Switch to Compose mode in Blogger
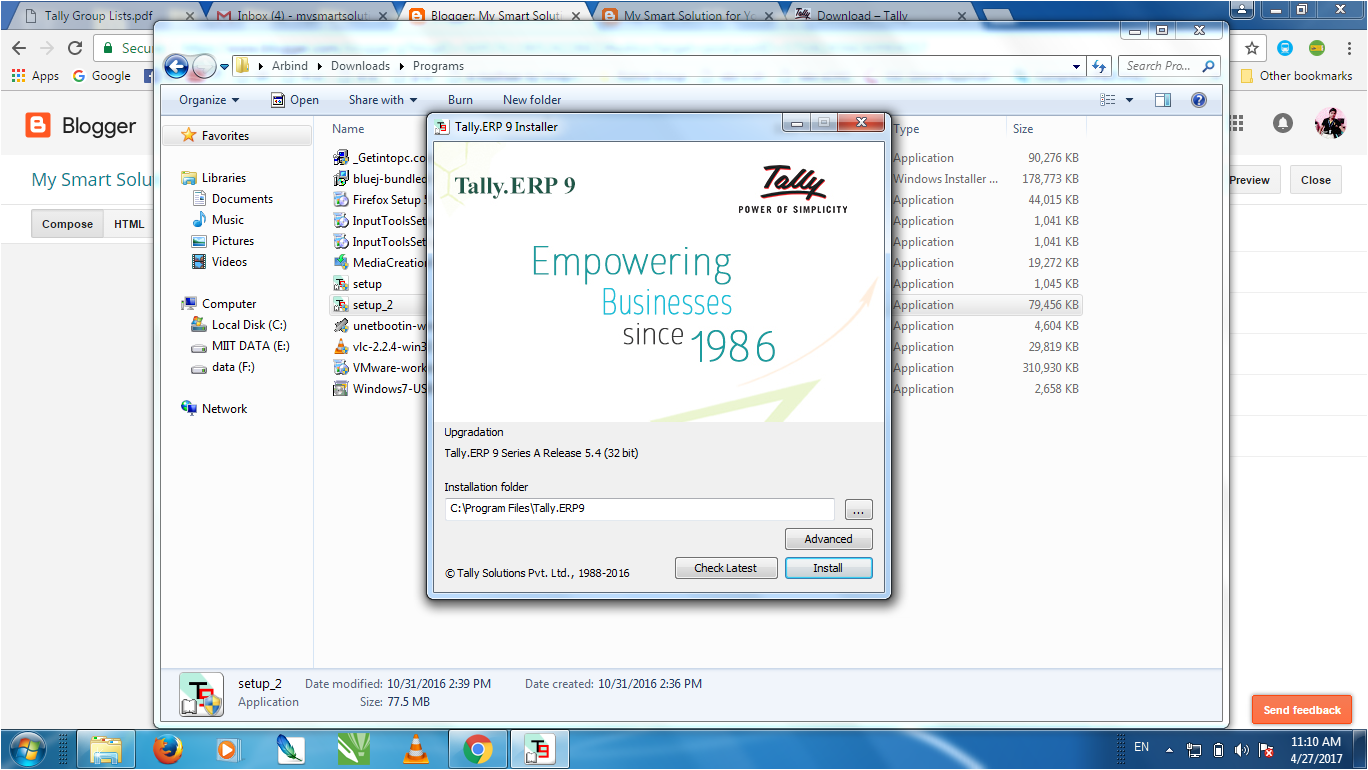 (x=67, y=224)
